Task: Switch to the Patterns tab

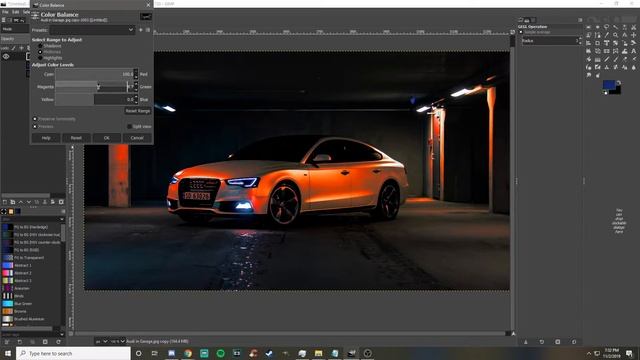Action: (x=11, y=211)
